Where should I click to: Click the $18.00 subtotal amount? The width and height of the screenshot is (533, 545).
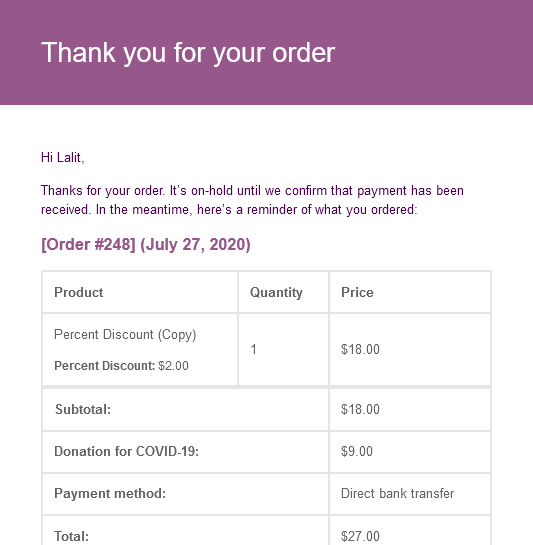click(x=360, y=409)
